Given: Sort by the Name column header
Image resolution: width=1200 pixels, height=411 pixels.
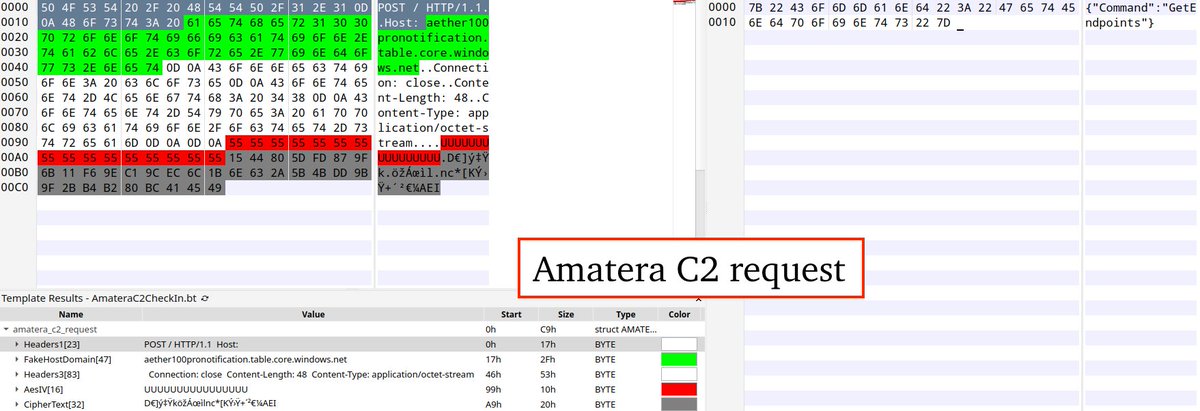Looking at the screenshot, I should (70, 313).
